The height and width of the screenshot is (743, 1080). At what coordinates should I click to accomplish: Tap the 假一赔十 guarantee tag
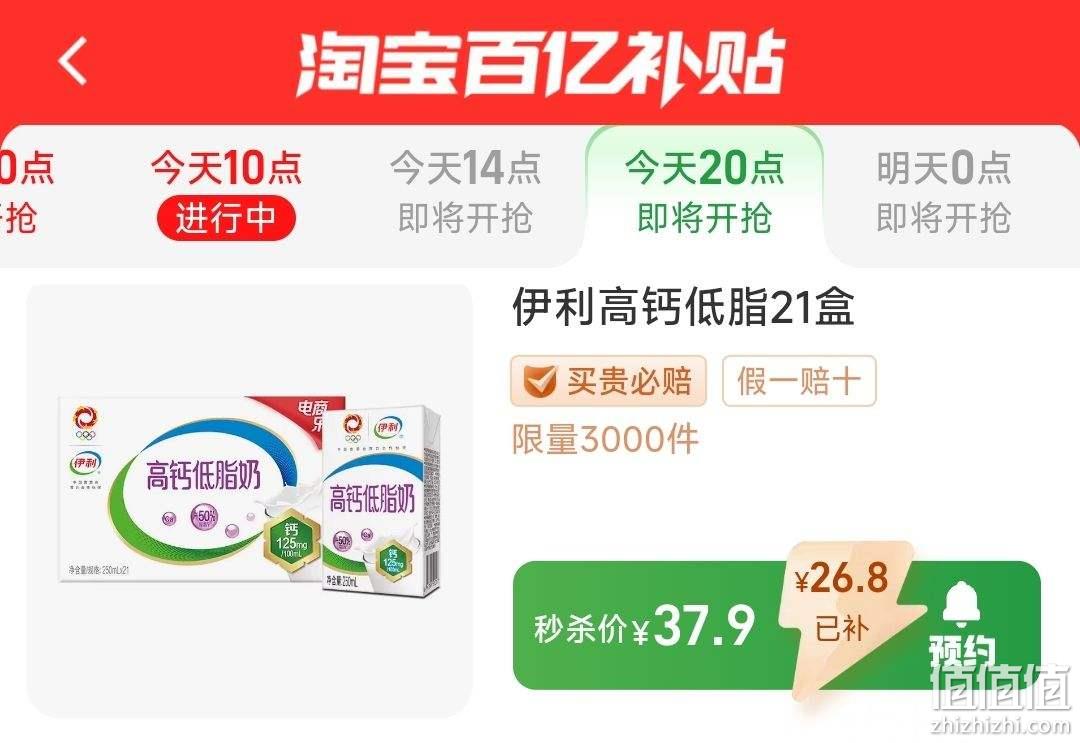point(799,381)
